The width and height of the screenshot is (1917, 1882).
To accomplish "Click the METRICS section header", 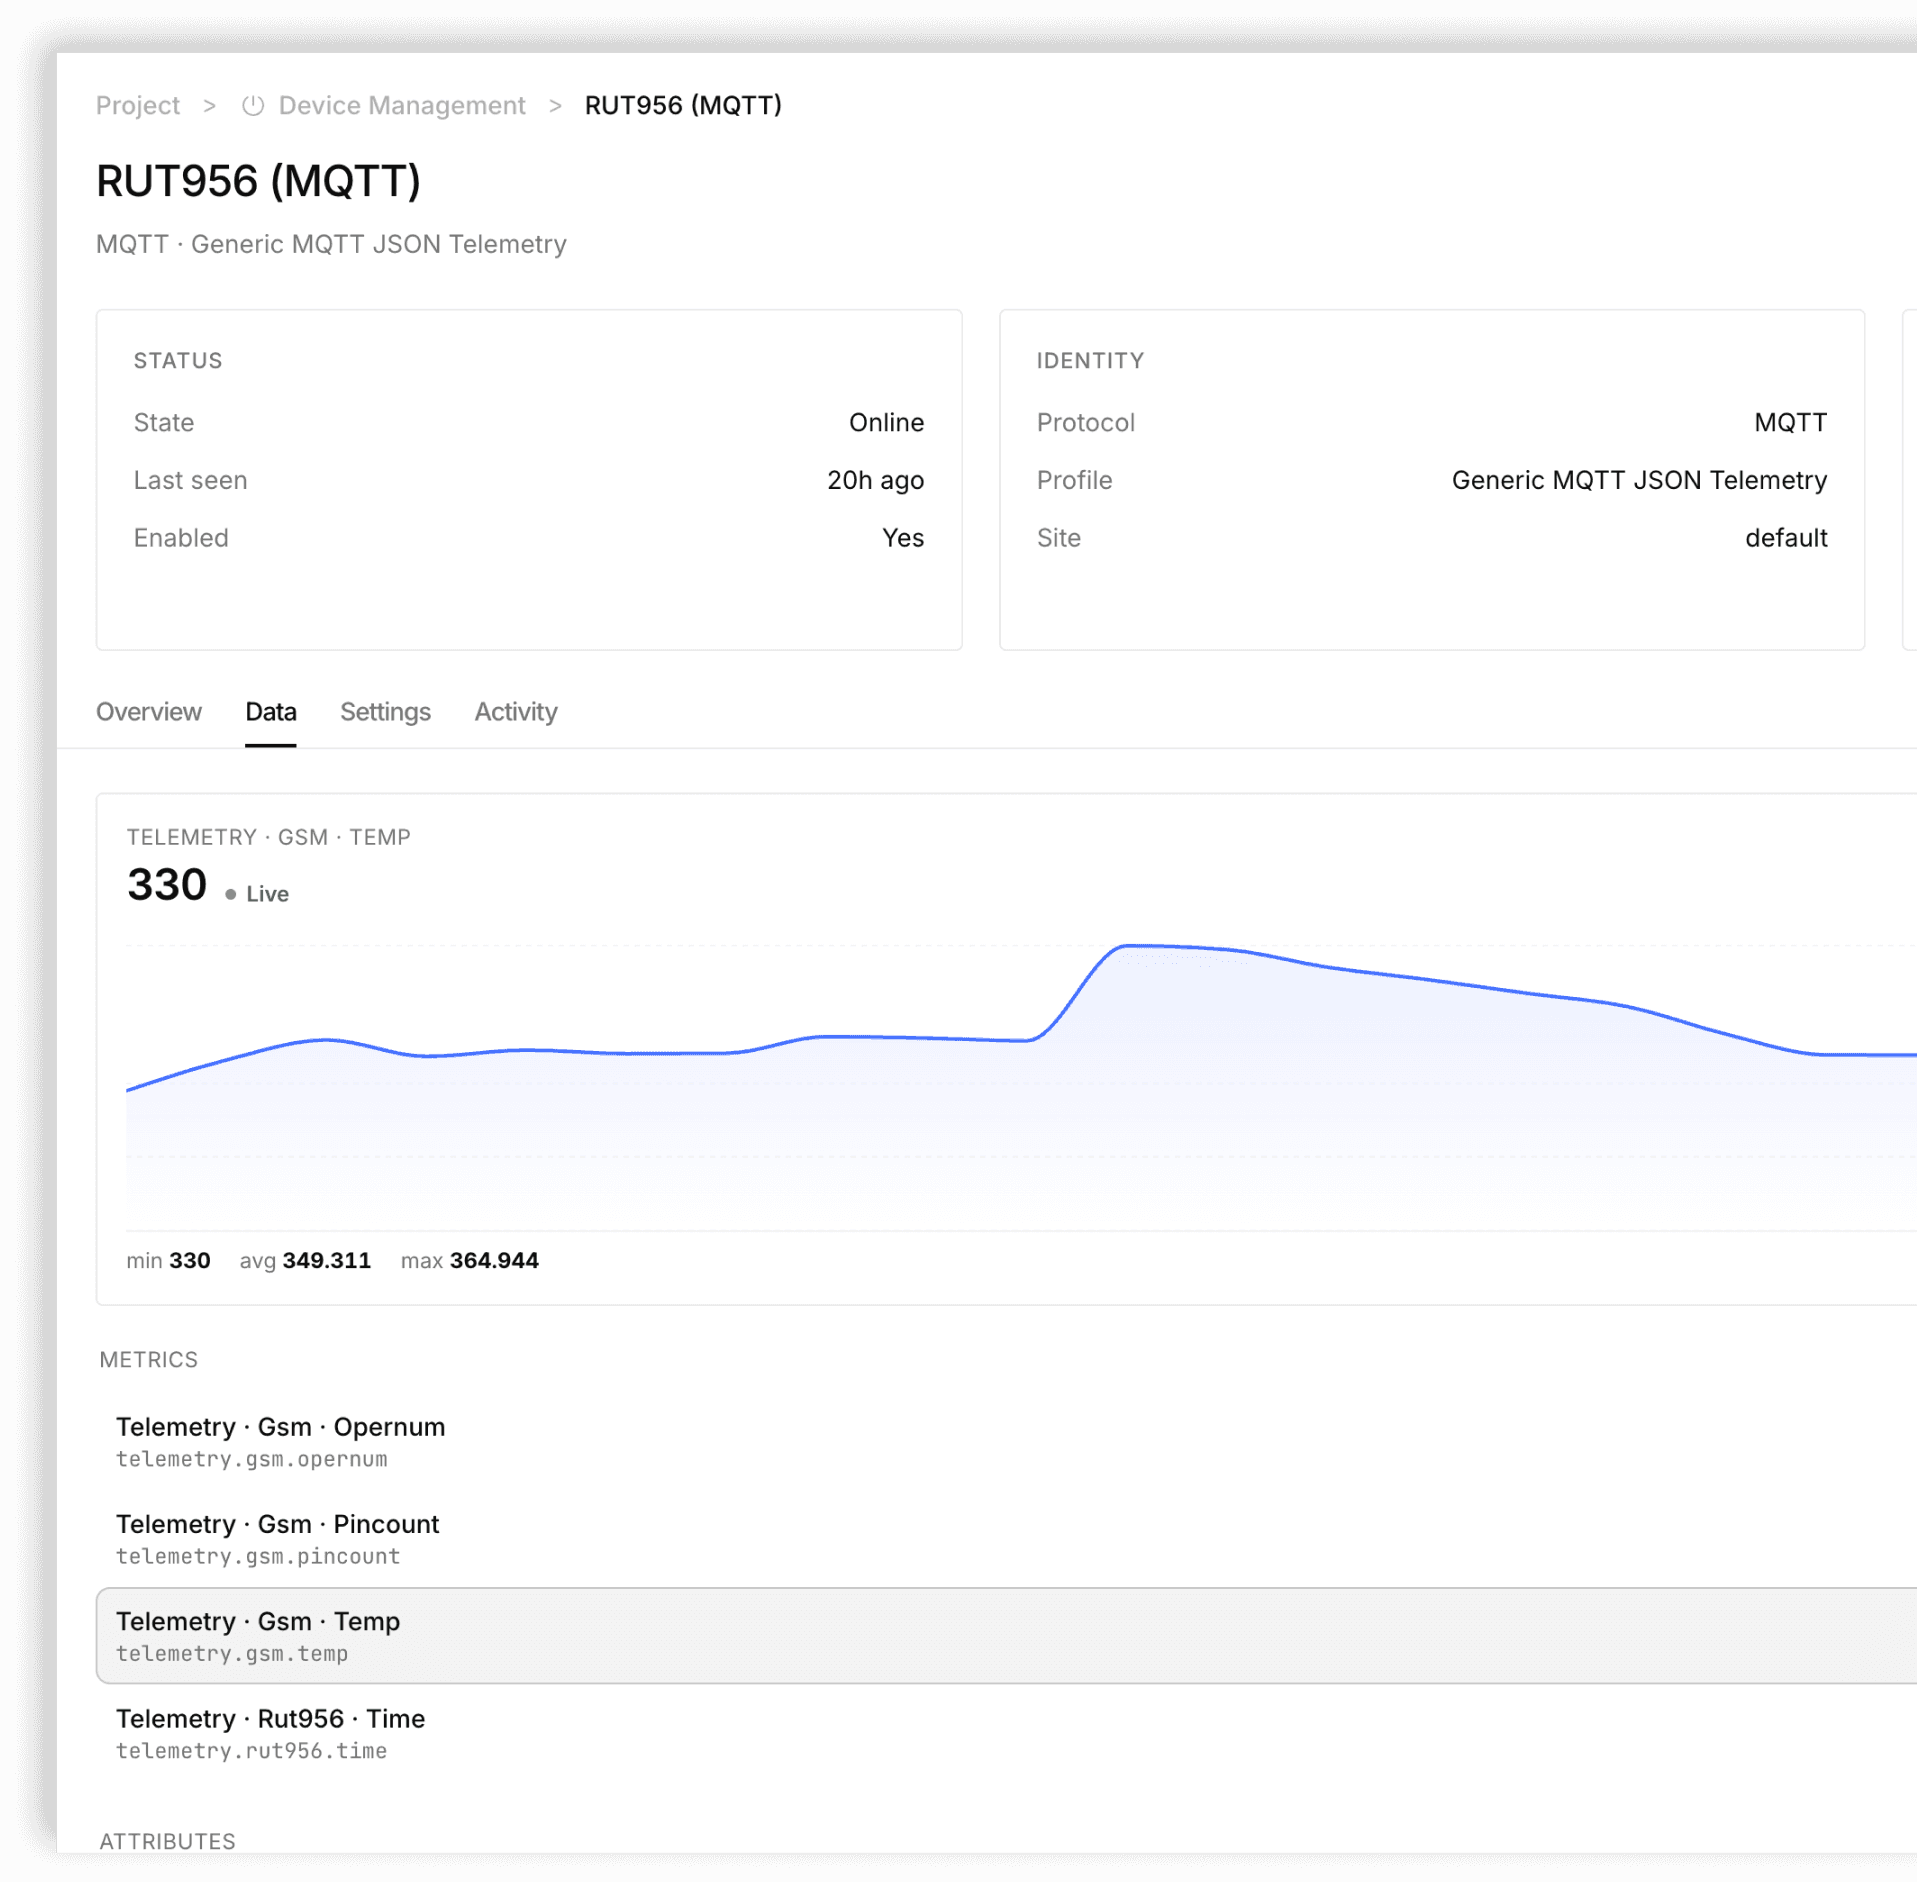I will pyautogui.click(x=149, y=1359).
